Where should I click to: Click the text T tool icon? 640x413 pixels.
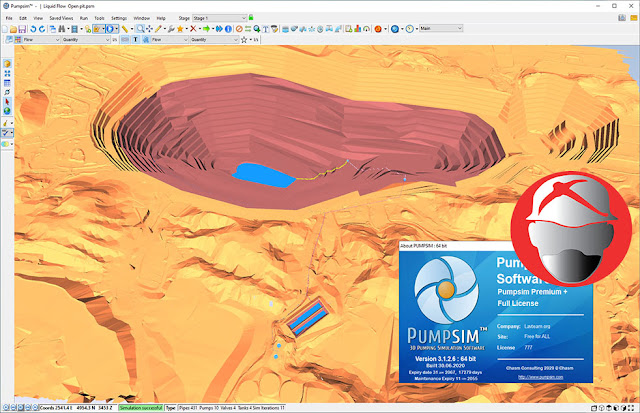click(266, 29)
